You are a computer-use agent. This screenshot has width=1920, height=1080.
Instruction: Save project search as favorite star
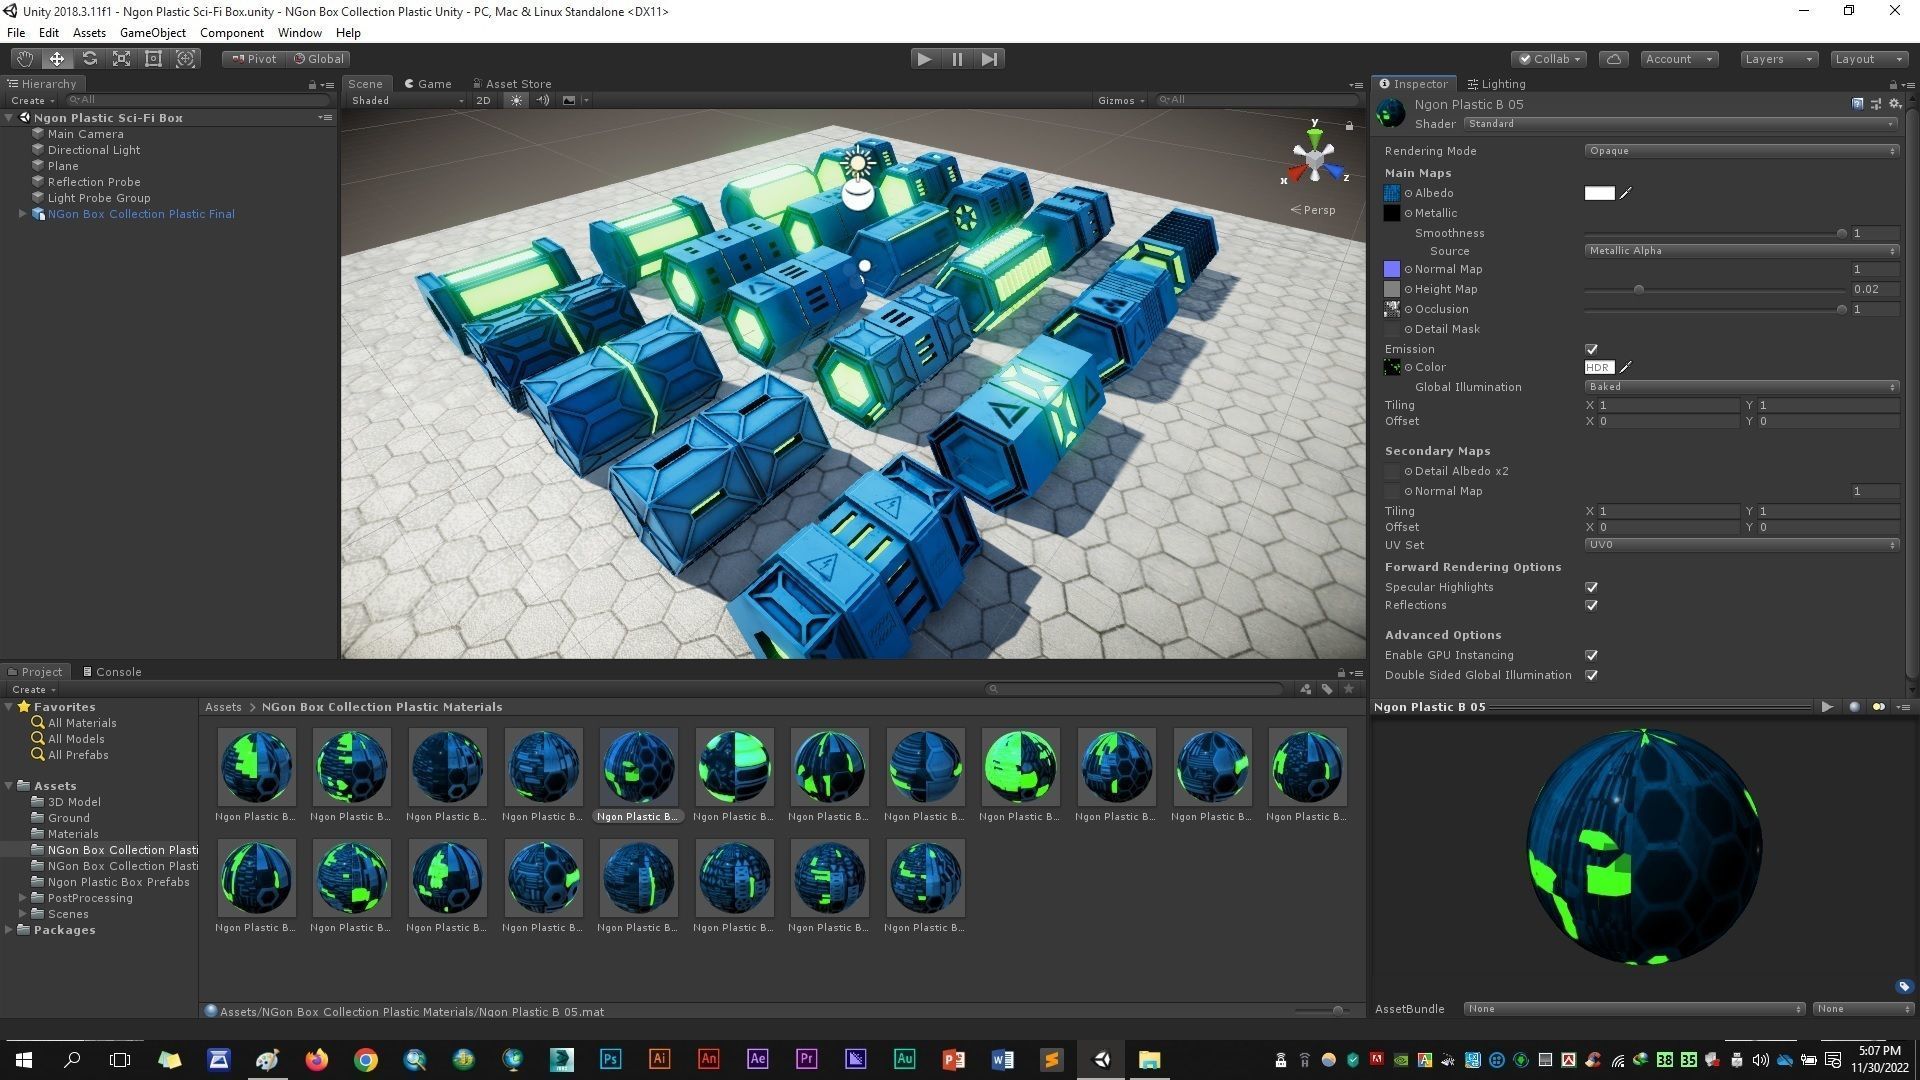tap(1349, 689)
